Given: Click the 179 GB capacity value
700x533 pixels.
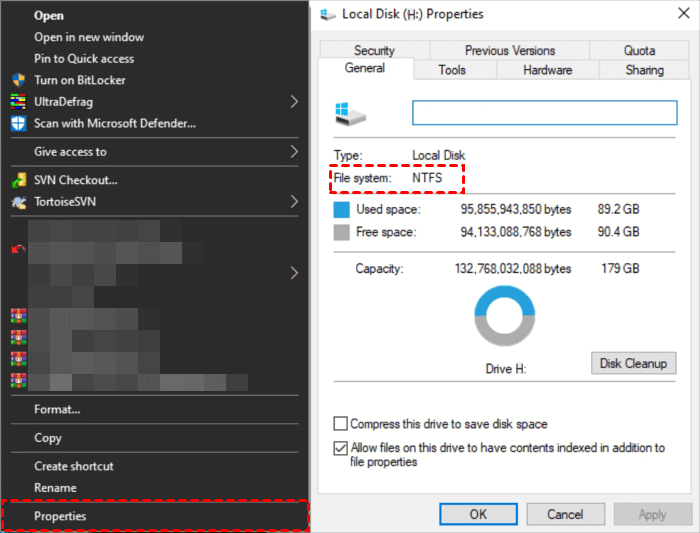Looking at the screenshot, I should tap(620, 268).
